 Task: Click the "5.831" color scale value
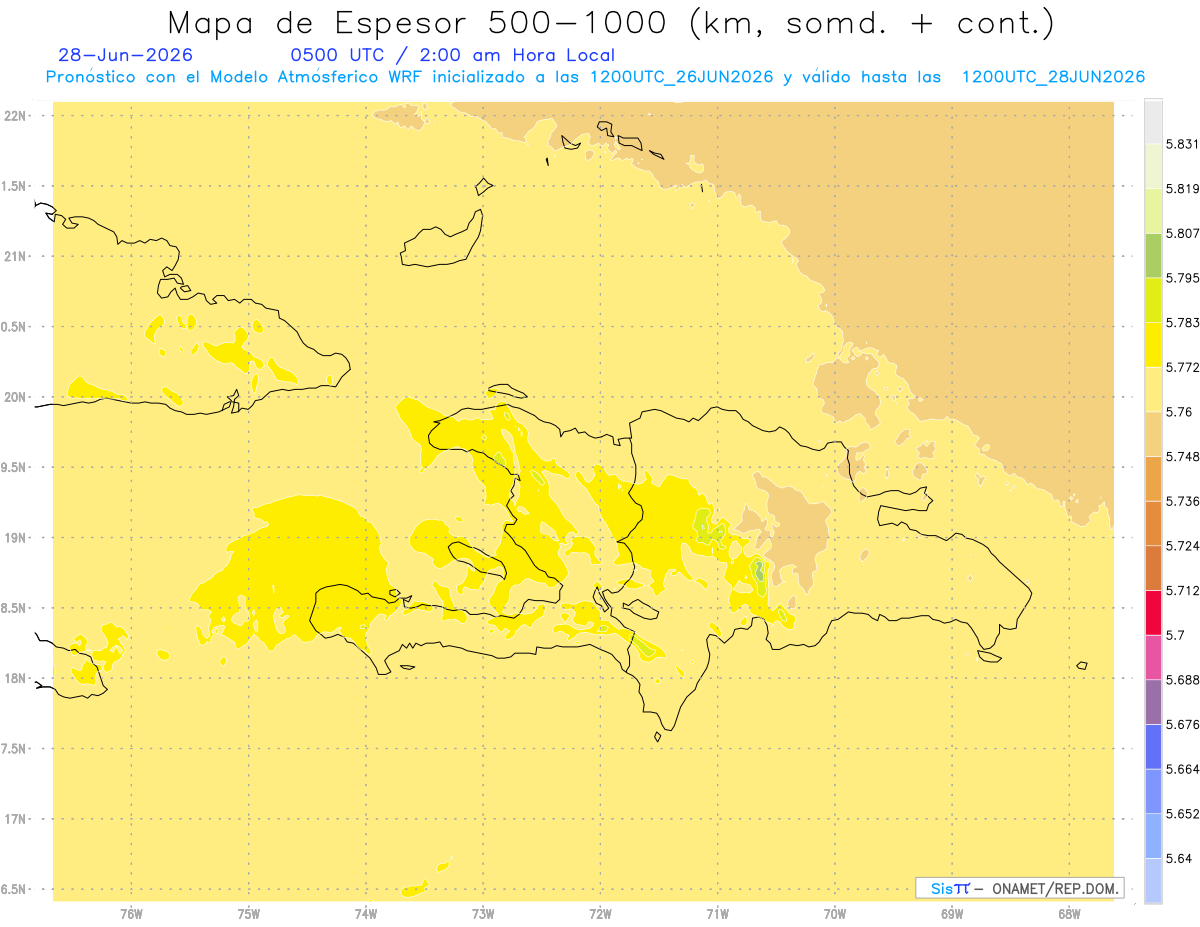(x=1183, y=144)
